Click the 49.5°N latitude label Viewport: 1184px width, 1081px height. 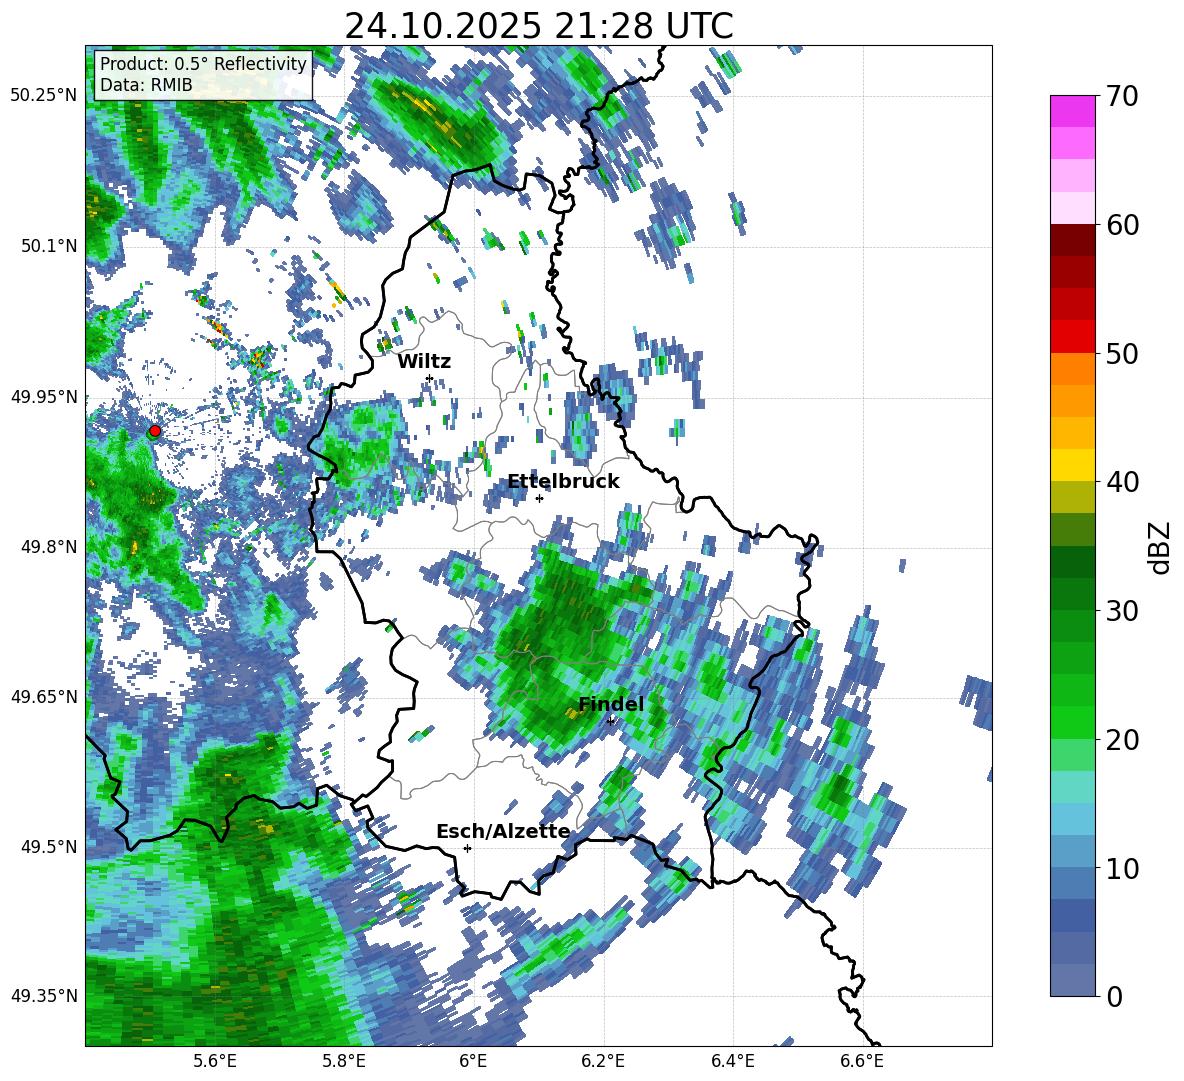tap(48, 846)
